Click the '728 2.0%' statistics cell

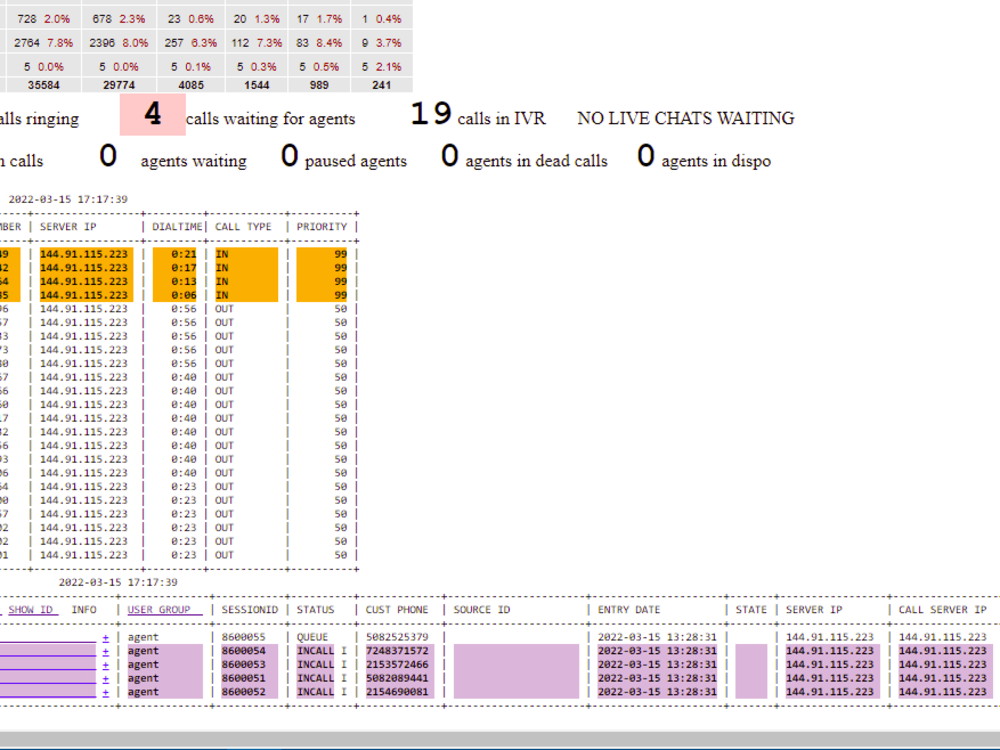click(44, 19)
